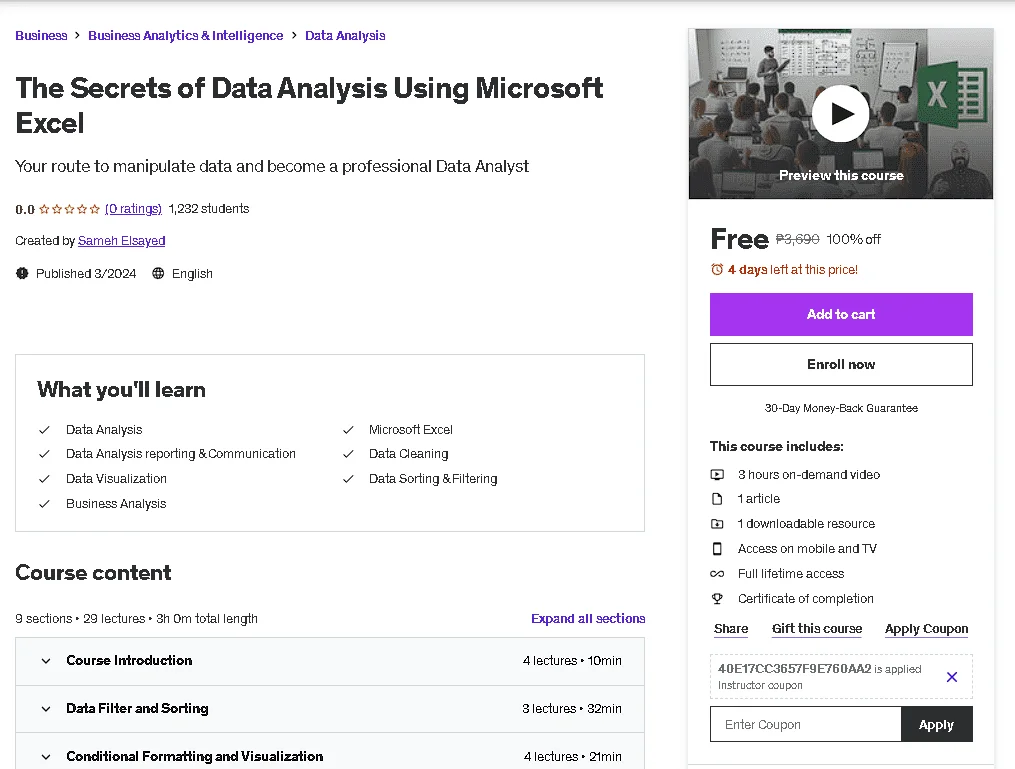Image resolution: width=1015 pixels, height=769 pixels.
Task: Open Business Analytics & Intelligence breadcrumb
Action: (x=186, y=36)
